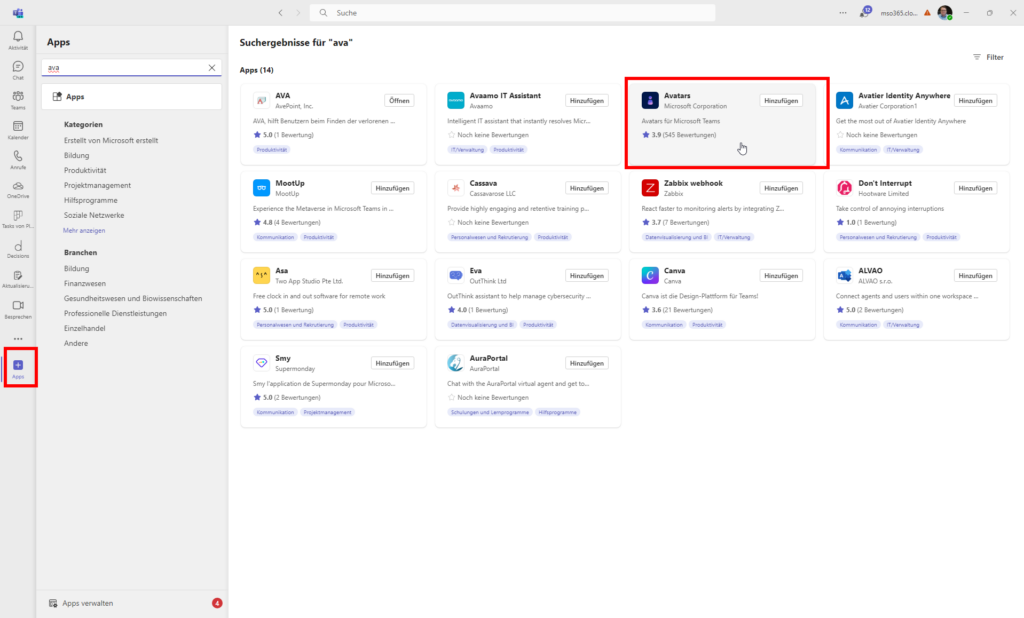The width and height of the screenshot is (1024, 618).
Task: Show more apps via ellipsis in sidebar
Action: pyautogui.click(x=18, y=338)
